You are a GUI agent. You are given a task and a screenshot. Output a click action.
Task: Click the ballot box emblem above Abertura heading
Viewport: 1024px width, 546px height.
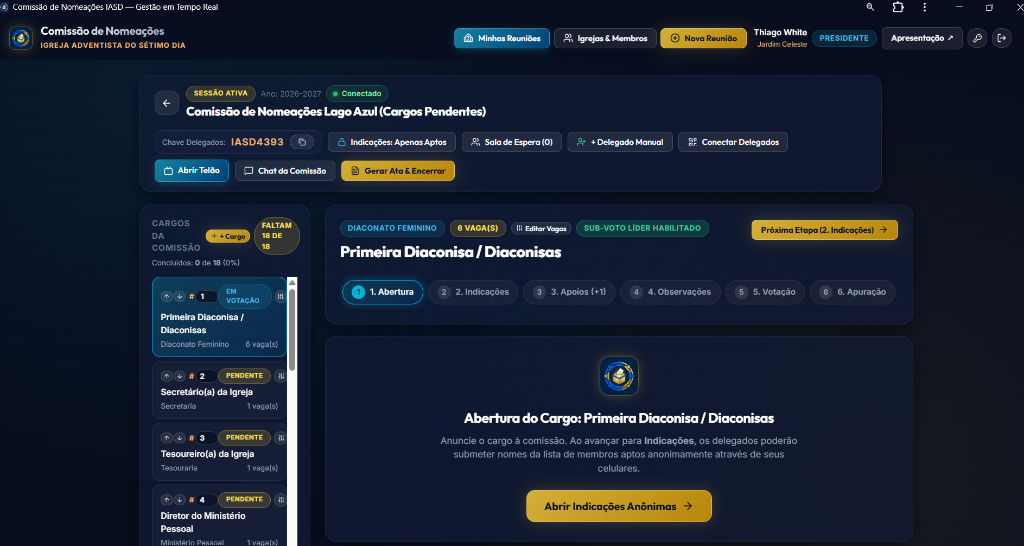[x=618, y=376]
